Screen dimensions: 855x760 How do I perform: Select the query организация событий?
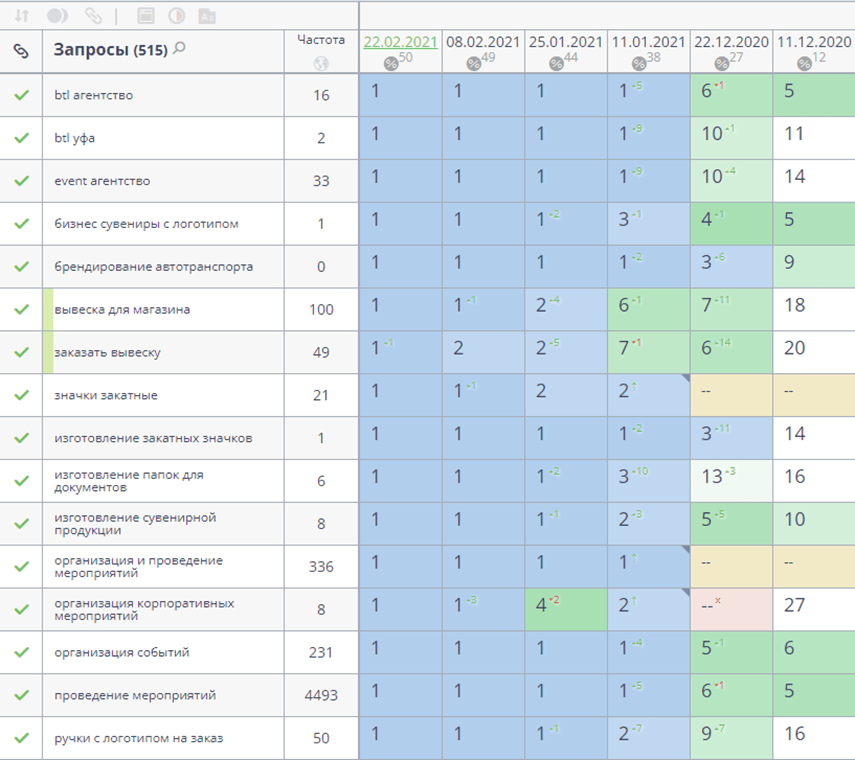[x=122, y=652]
